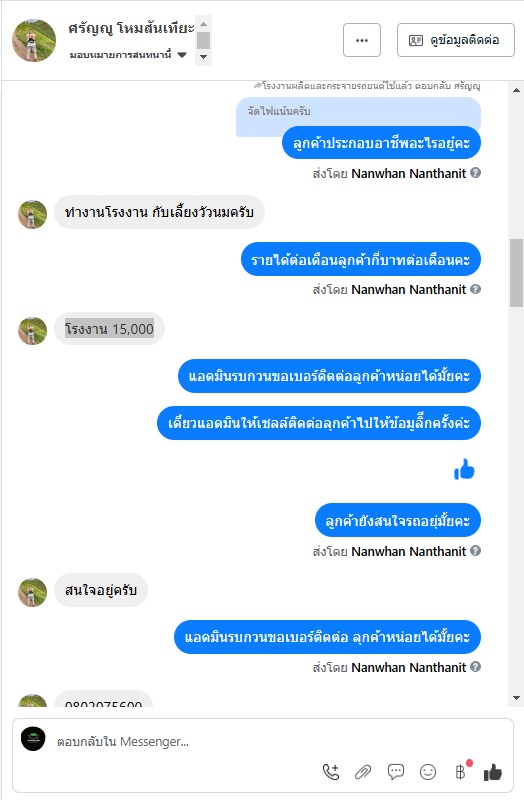Expand มอบหมายการสนทนานี้ assignment dropdown
This screenshot has width=524, height=800.
(x=182, y=55)
